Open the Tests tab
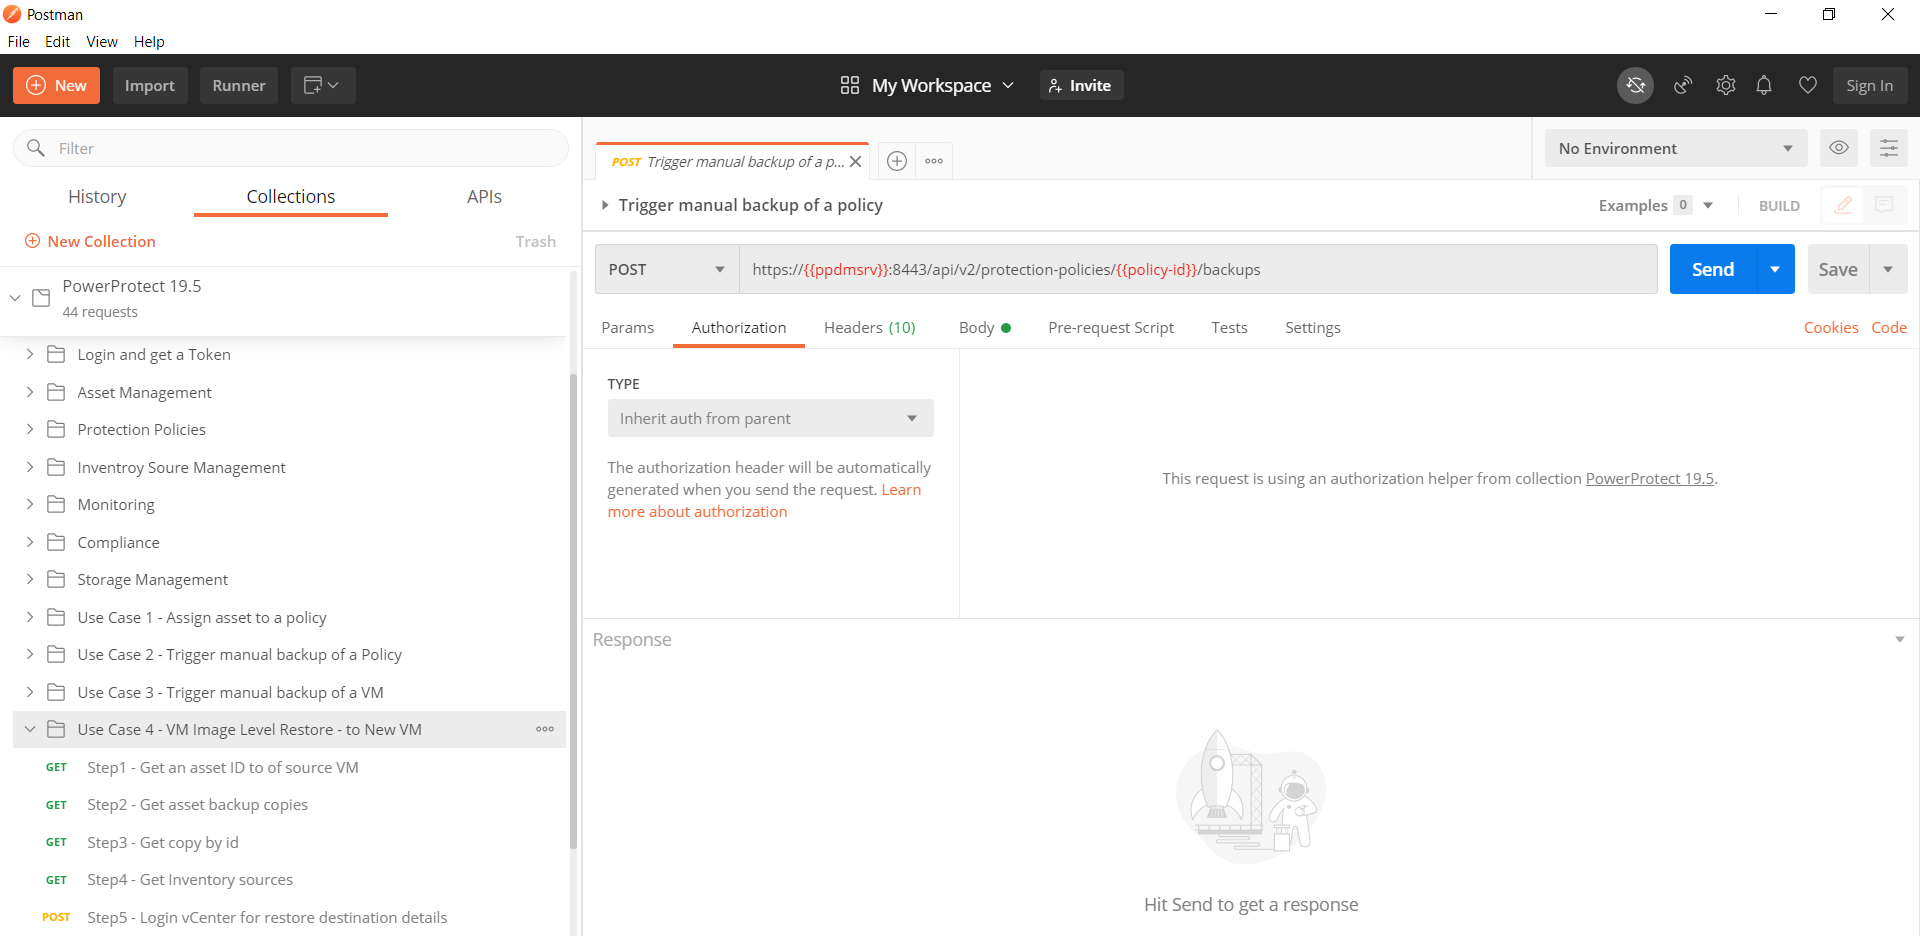The image size is (1920, 936). pyautogui.click(x=1229, y=327)
